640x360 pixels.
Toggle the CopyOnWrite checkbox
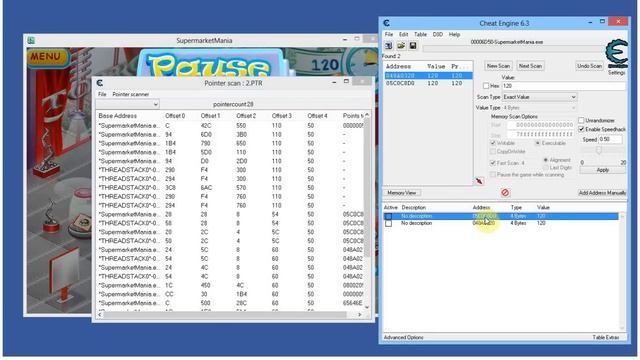click(x=493, y=151)
